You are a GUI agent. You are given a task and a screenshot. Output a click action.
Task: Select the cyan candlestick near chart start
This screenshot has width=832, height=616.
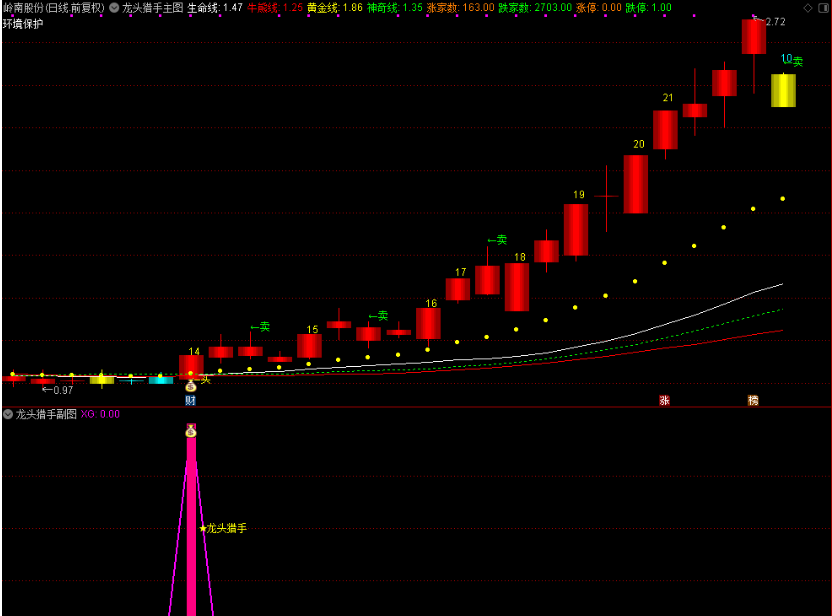point(160,380)
